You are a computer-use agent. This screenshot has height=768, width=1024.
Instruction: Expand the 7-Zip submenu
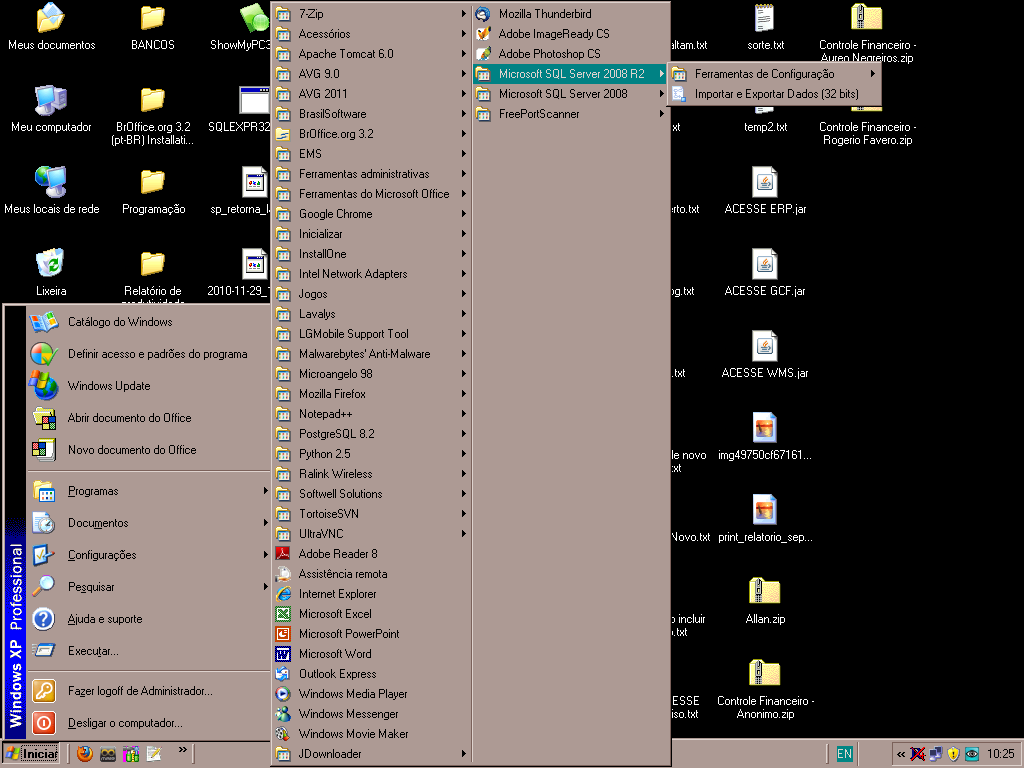point(371,14)
